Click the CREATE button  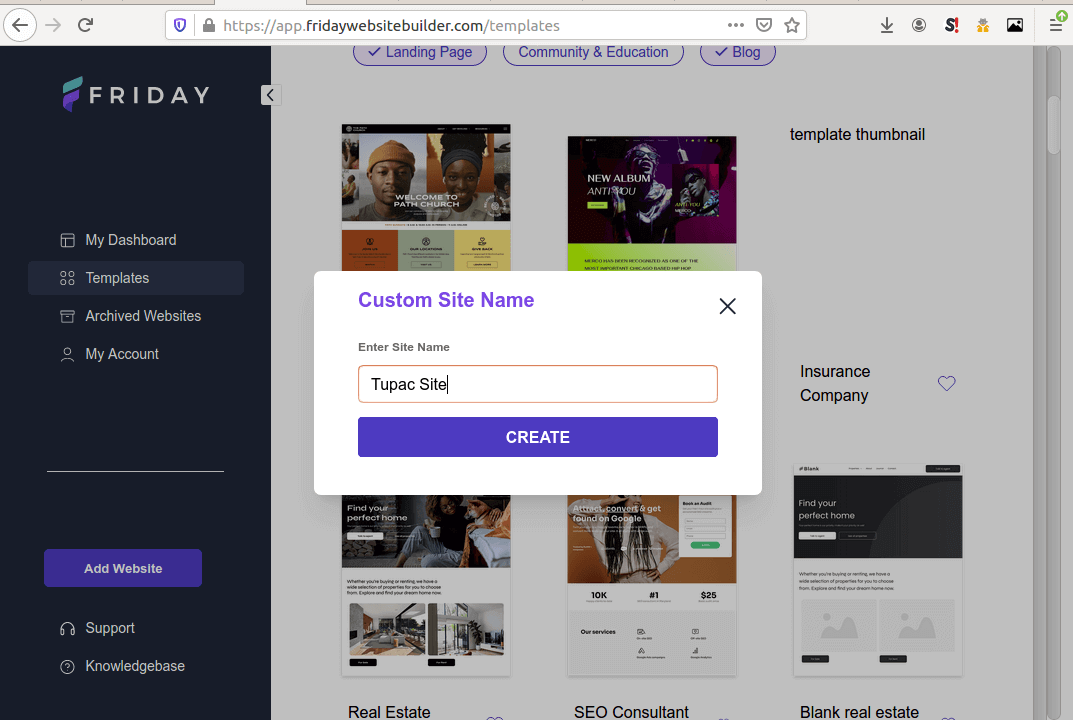[x=537, y=437]
